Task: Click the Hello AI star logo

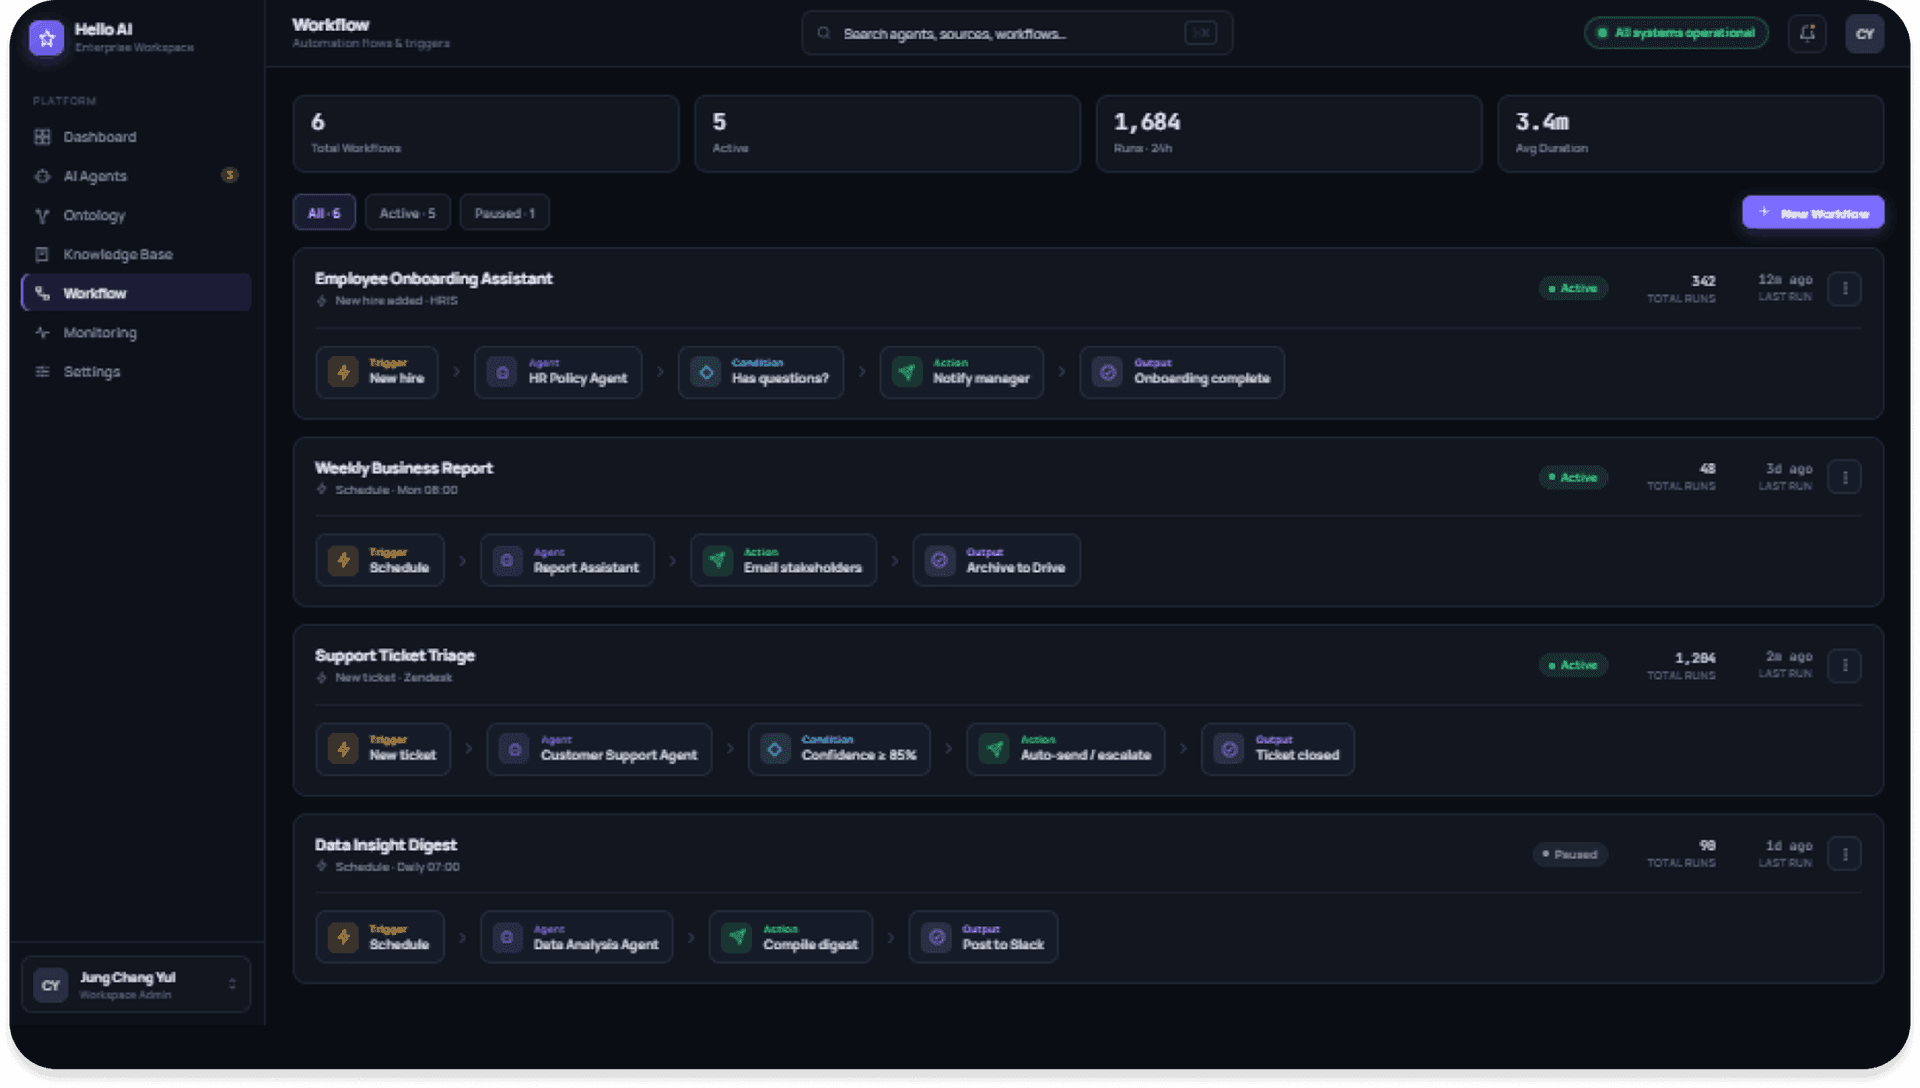Action: pyautogui.click(x=46, y=38)
